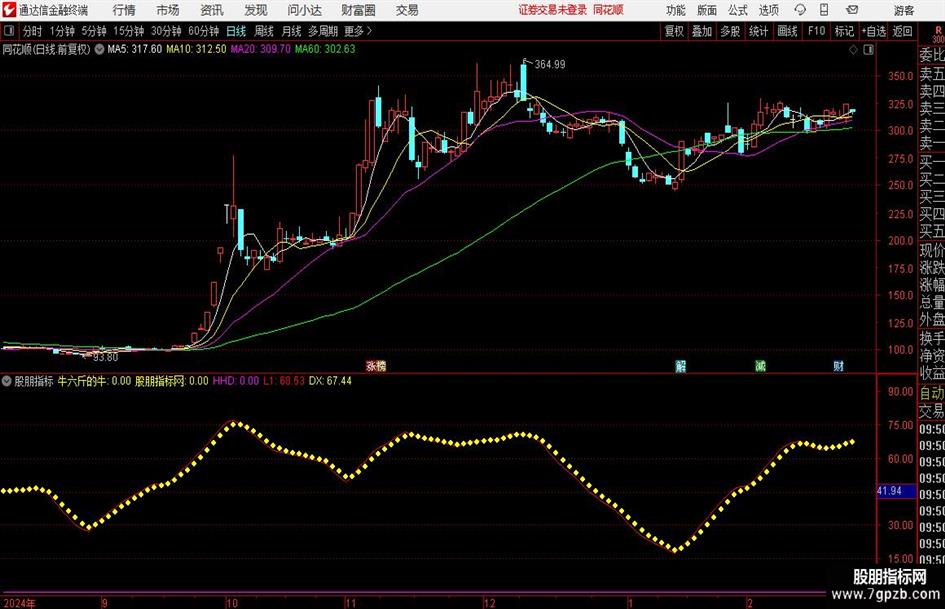This screenshot has width=945, height=609.
Task: Toggle the left sidebar panel icon
Action: pyautogui.click(x=9, y=31)
